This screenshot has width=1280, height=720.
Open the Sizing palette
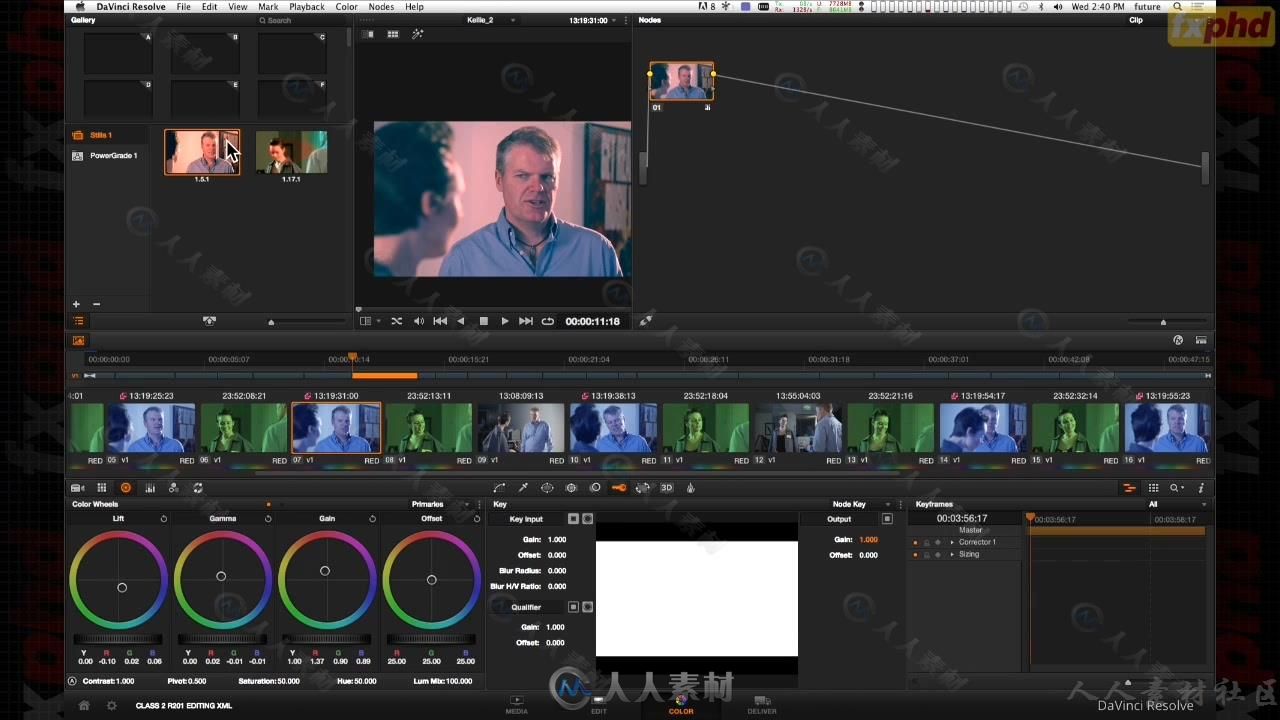[x=643, y=488]
